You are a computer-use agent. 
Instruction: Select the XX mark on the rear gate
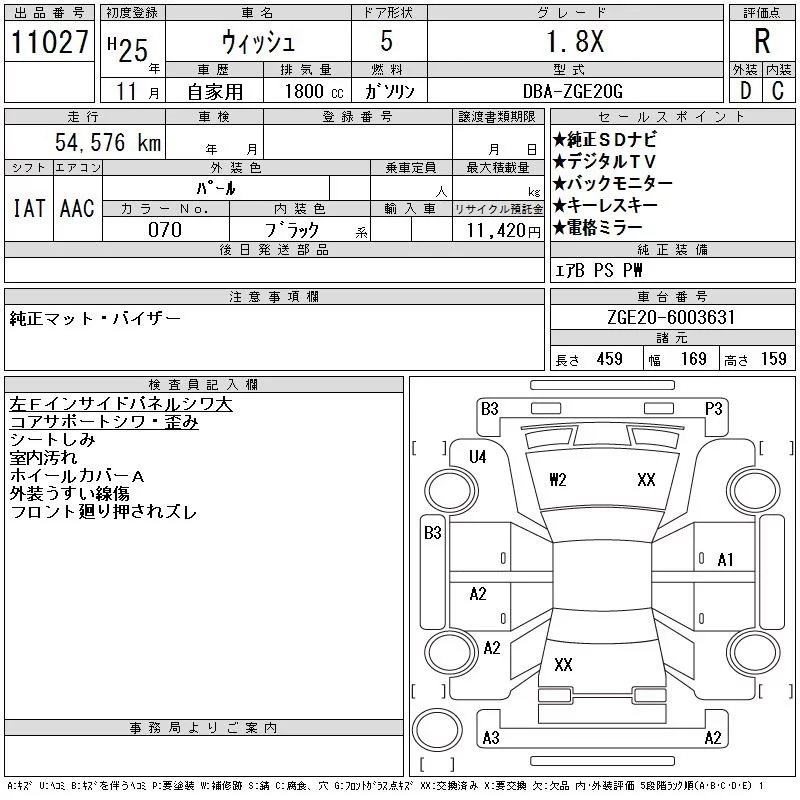(x=563, y=664)
